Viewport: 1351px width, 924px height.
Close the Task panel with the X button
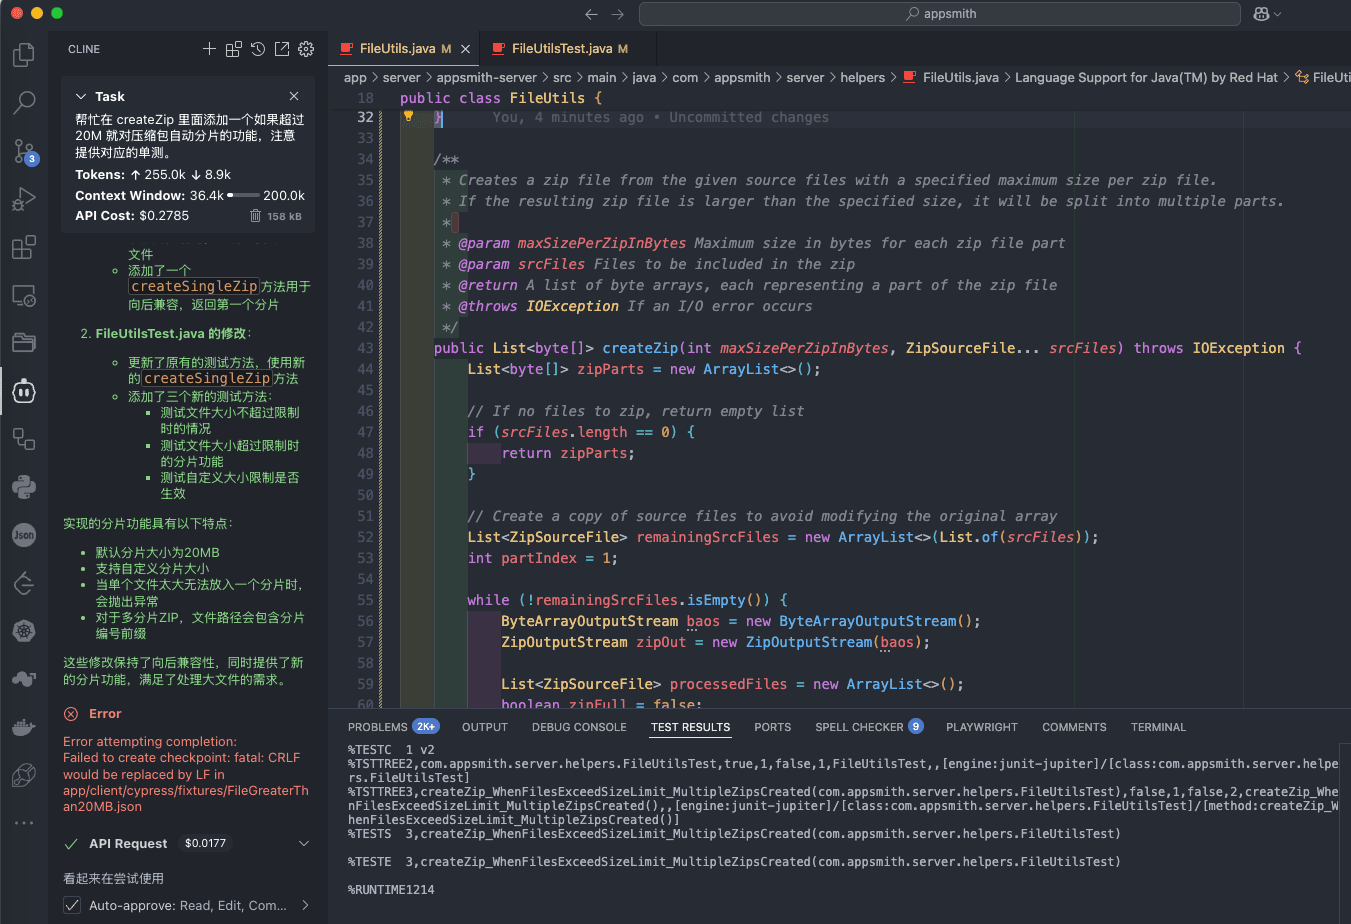[x=293, y=96]
